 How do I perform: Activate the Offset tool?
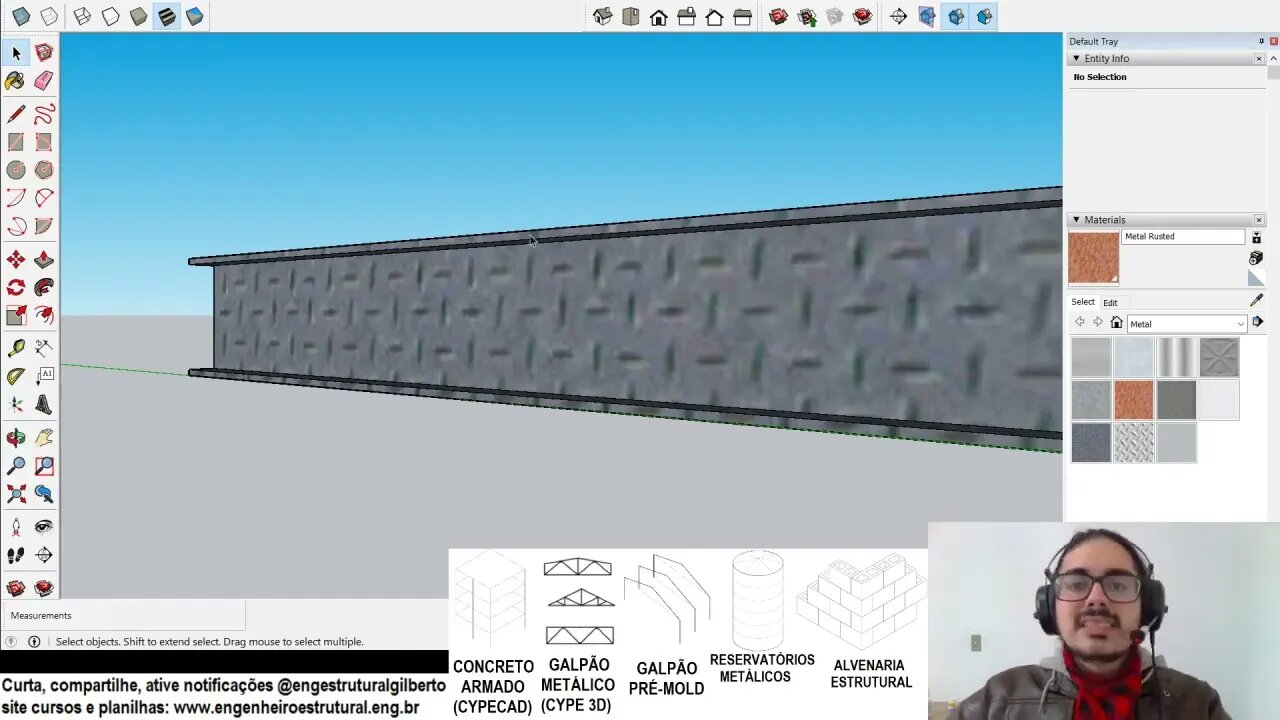(x=44, y=316)
